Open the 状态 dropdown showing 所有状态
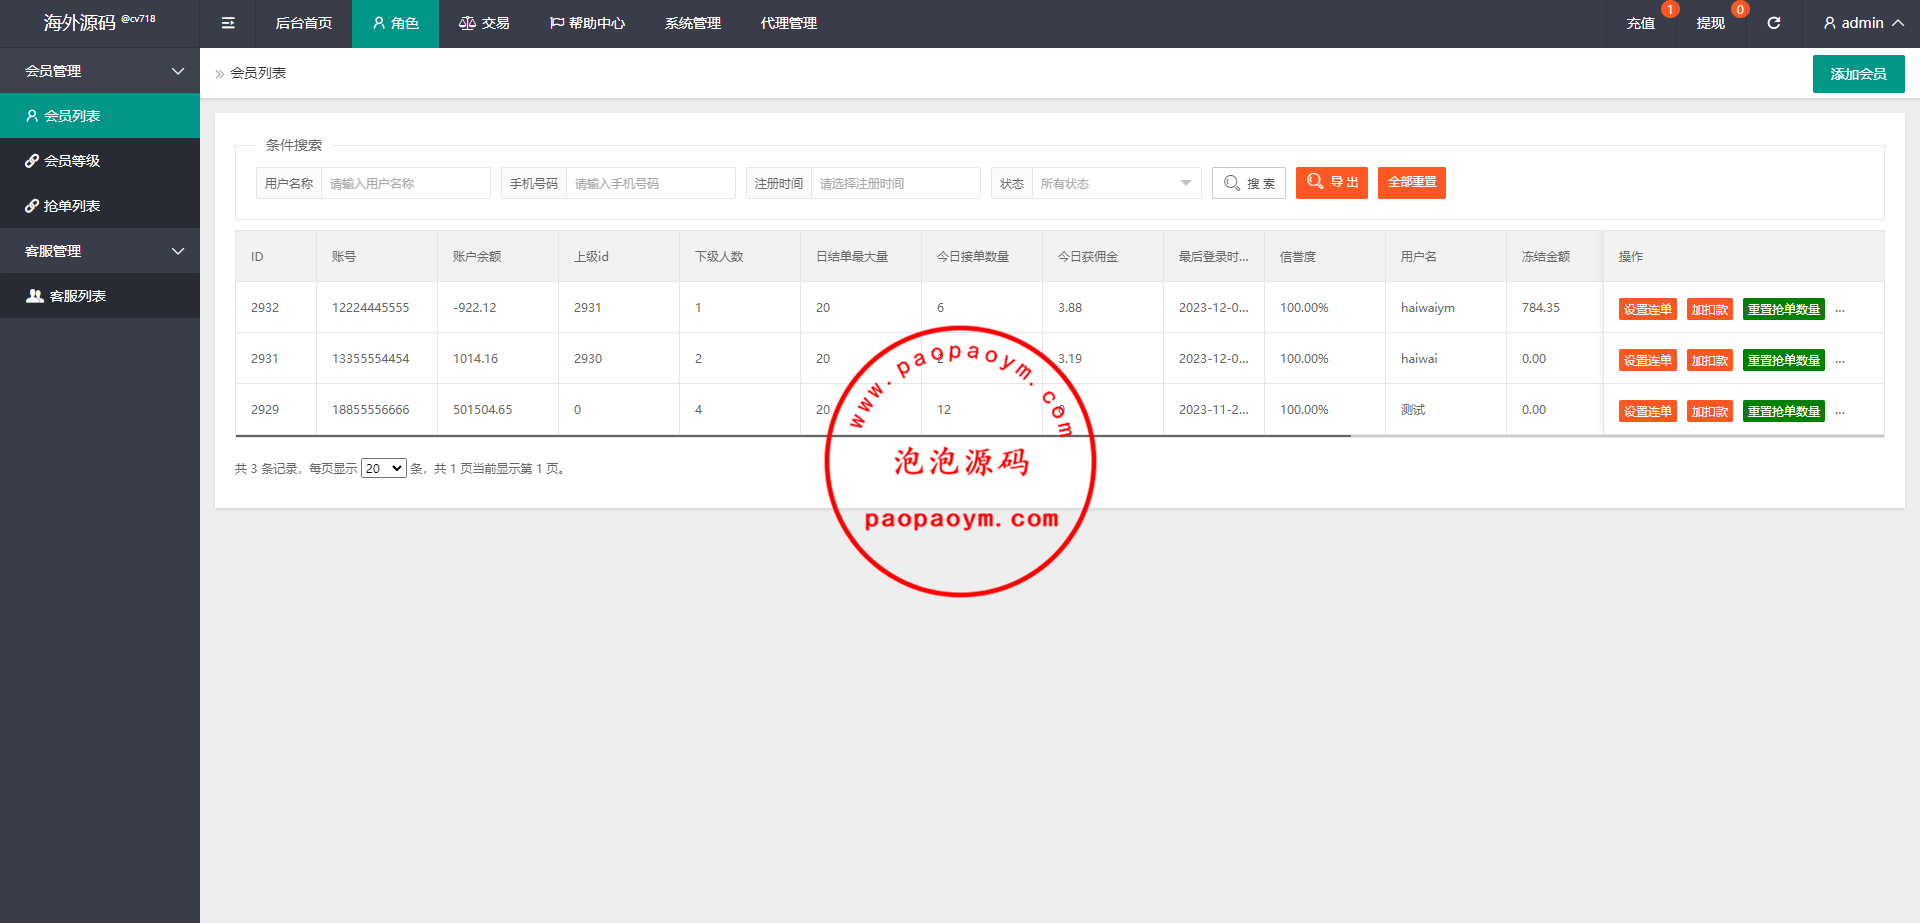The width and height of the screenshot is (1920, 923). click(1116, 183)
